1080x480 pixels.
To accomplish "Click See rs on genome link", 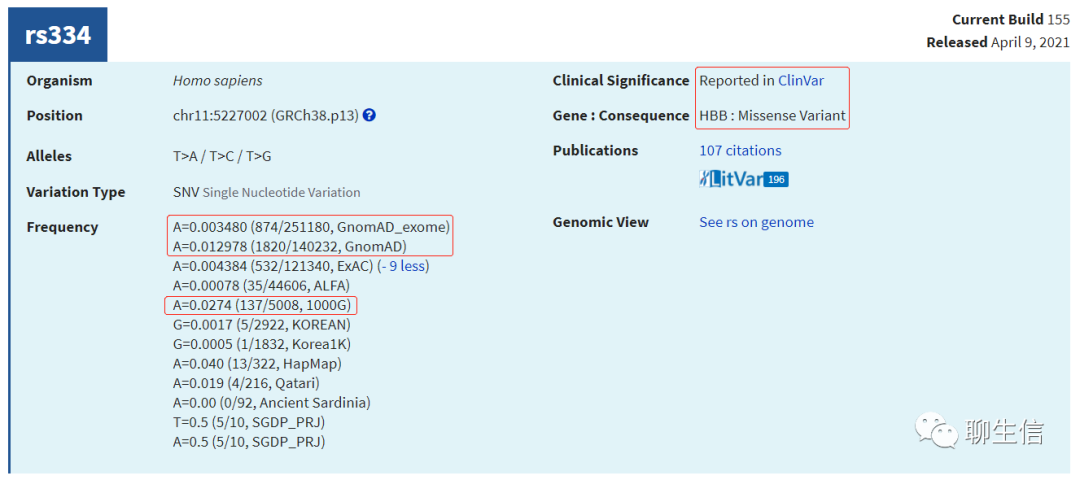I will point(756,222).
